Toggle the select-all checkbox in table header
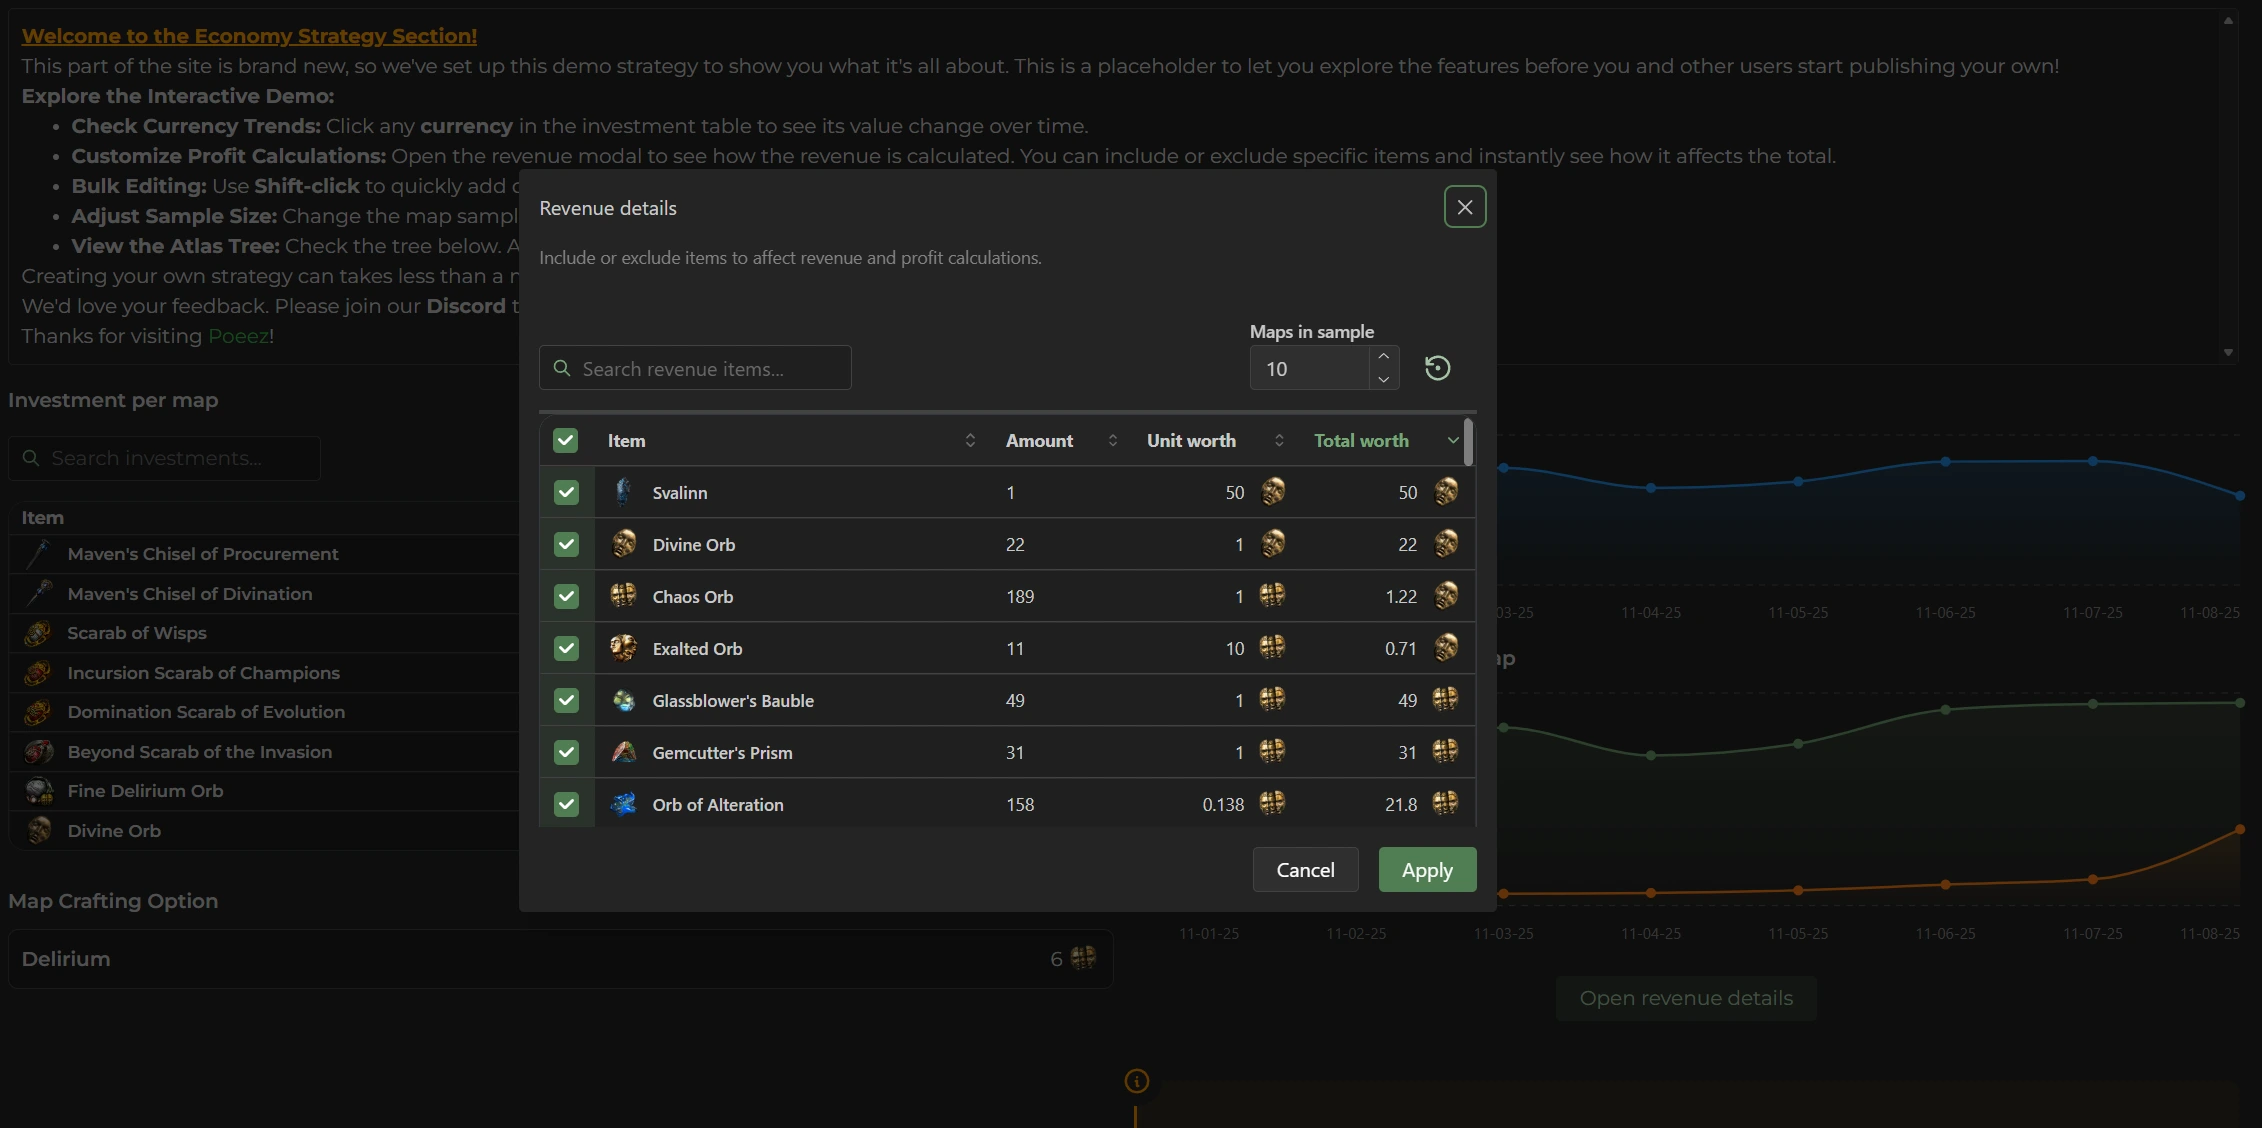The width and height of the screenshot is (2262, 1128). coord(566,441)
